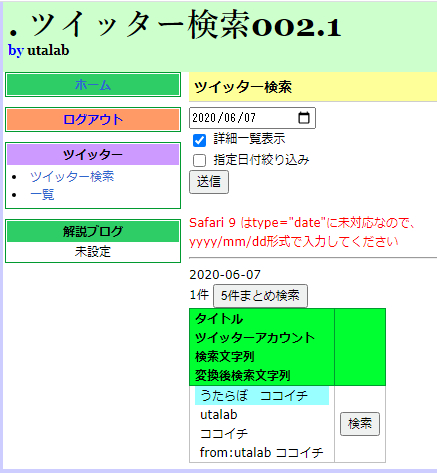Click the 変換後検索文字列 header text
437x473 pixels.
pyautogui.click(x=243, y=376)
